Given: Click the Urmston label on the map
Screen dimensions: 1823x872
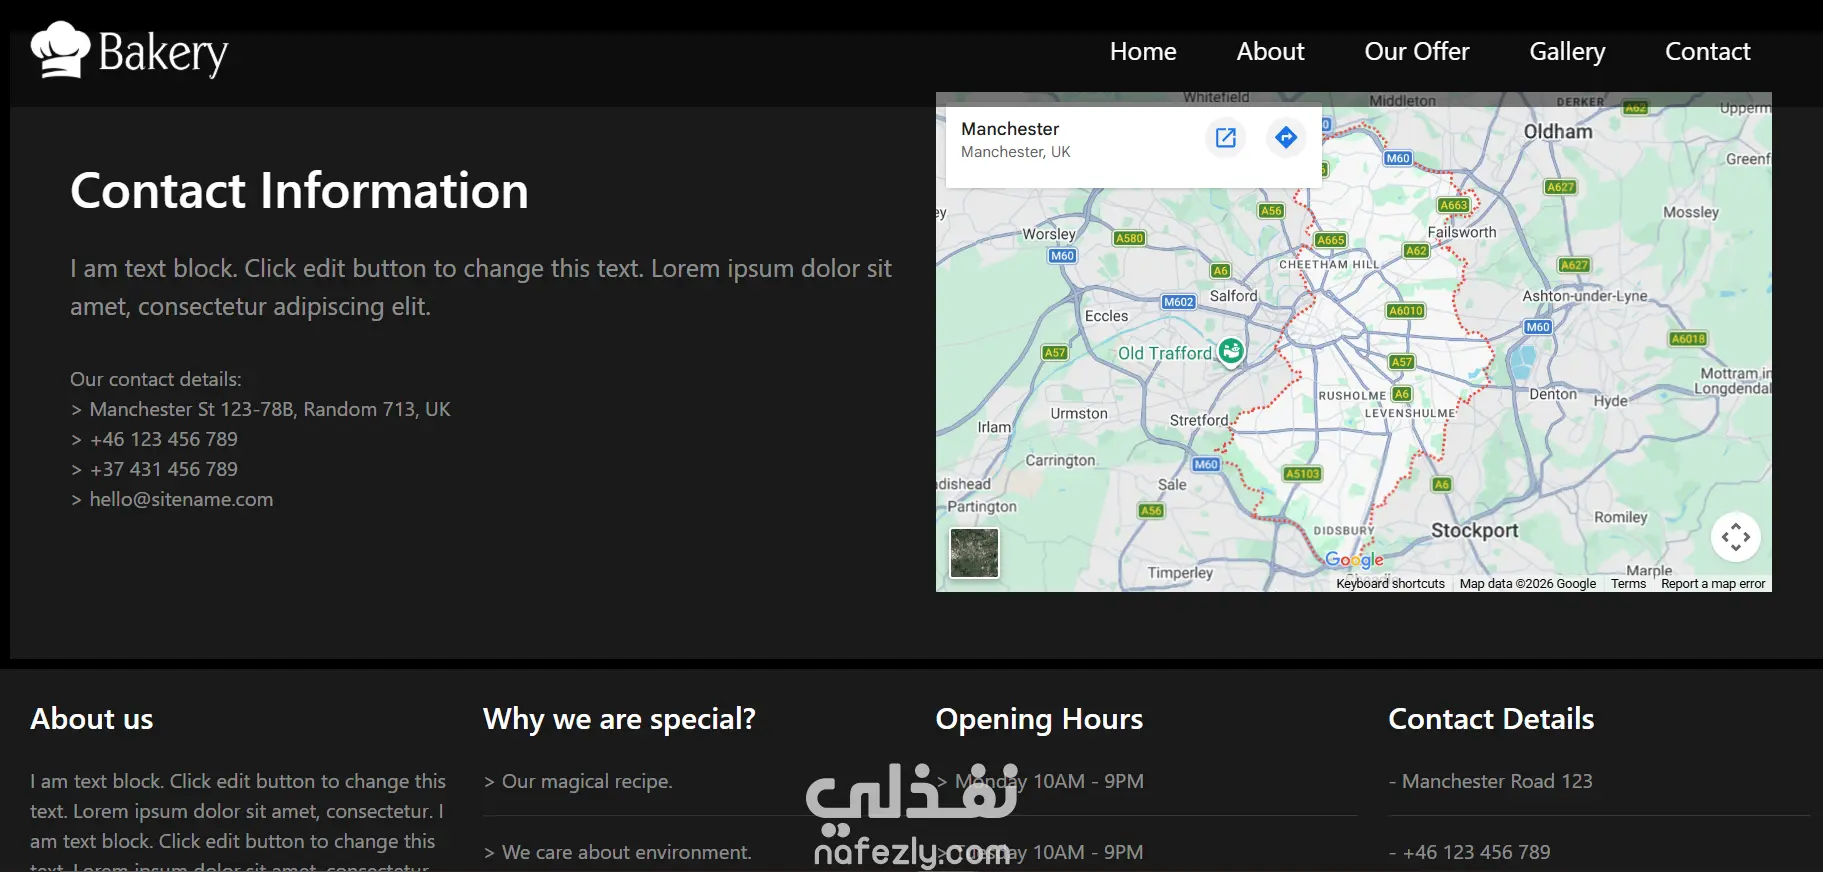Looking at the screenshot, I should point(1079,413).
